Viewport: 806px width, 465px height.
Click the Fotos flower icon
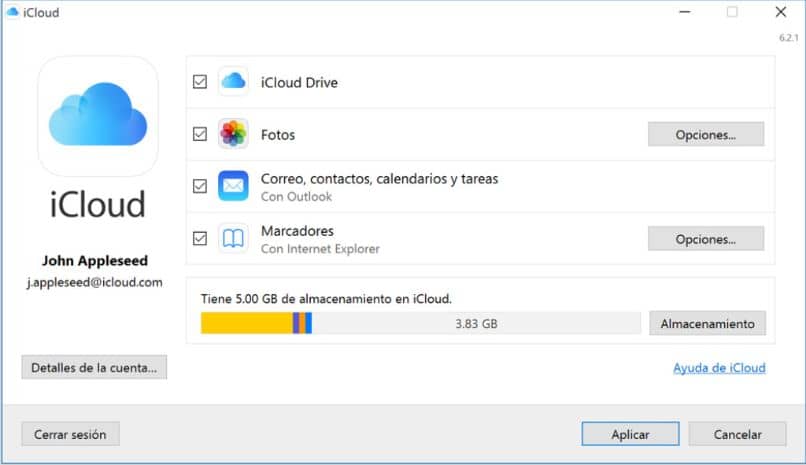click(233, 134)
